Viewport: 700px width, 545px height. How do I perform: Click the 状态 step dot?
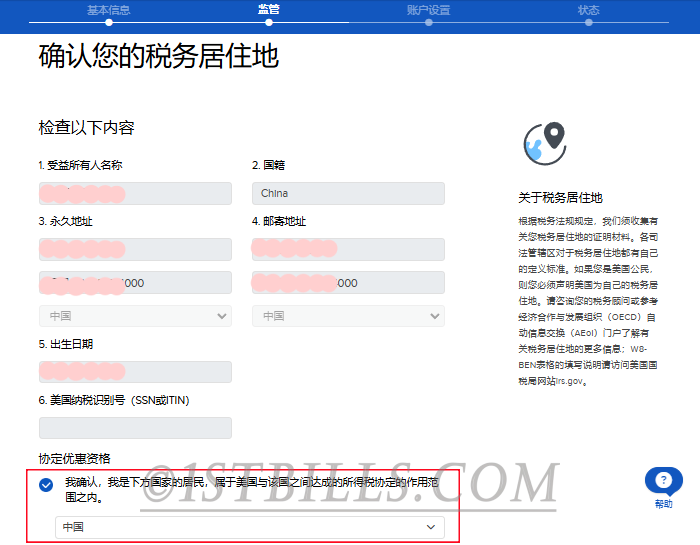(x=588, y=22)
